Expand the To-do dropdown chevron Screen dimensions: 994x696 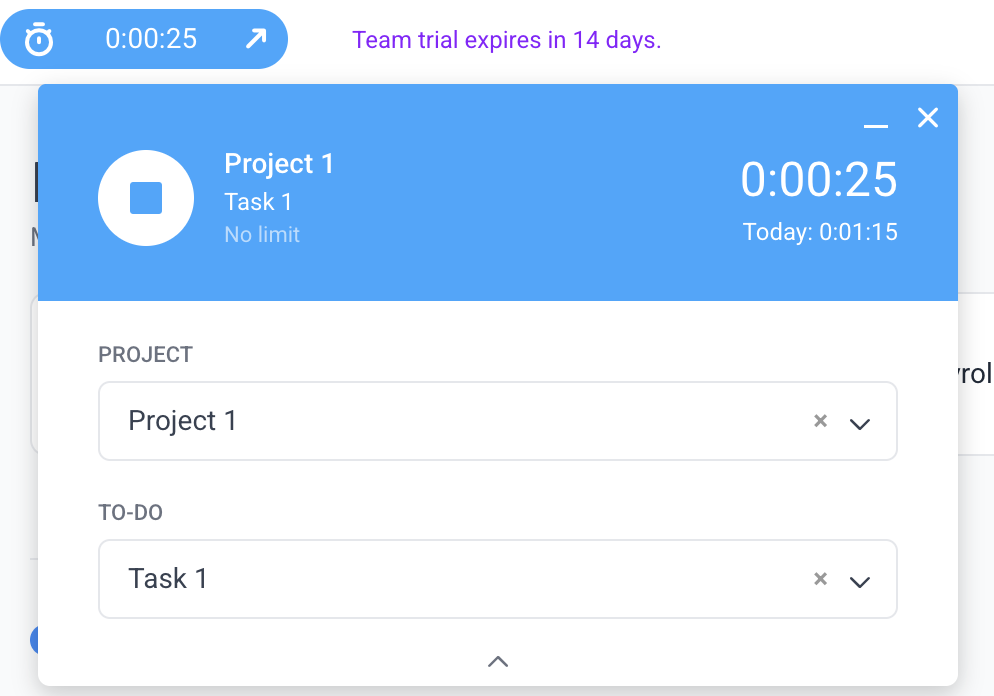(x=859, y=581)
